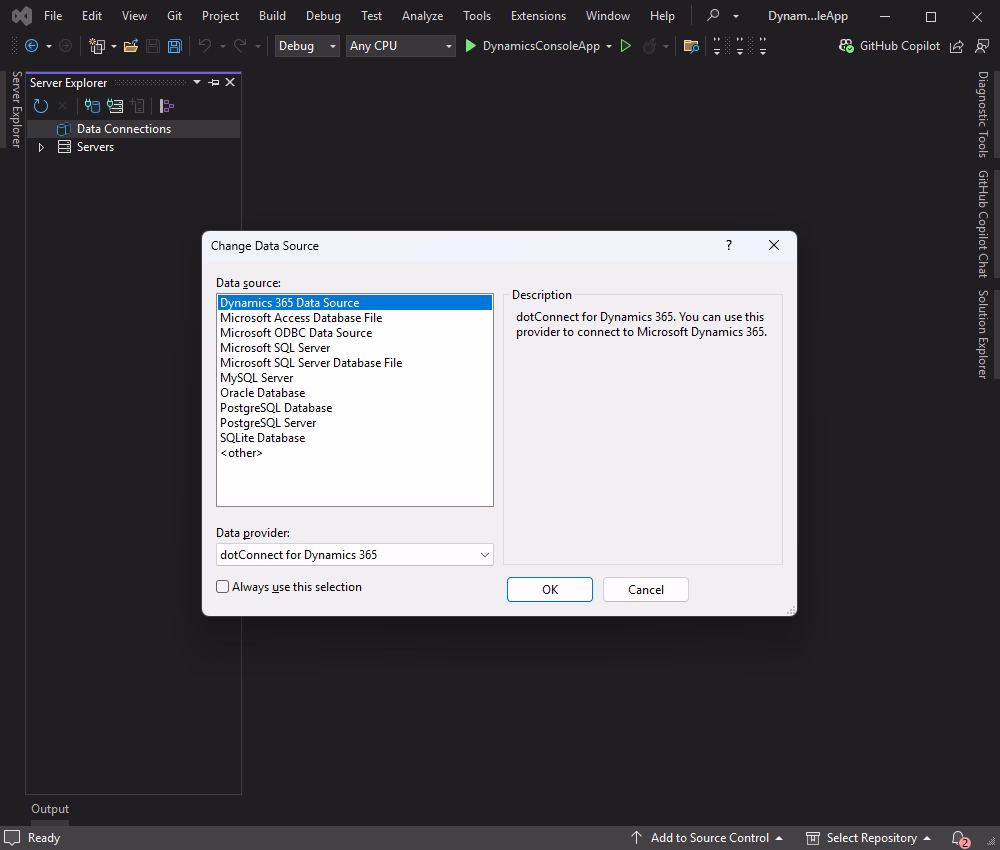Click the New Project toolbar icon
1000x850 pixels.
click(x=97, y=46)
